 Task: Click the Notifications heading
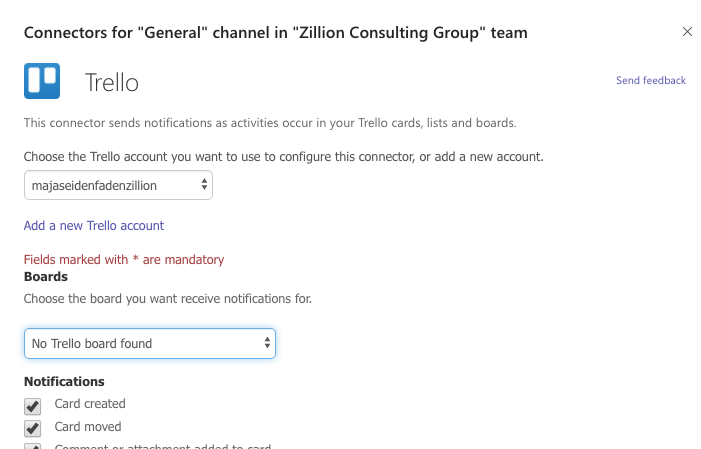click(64, 381)
